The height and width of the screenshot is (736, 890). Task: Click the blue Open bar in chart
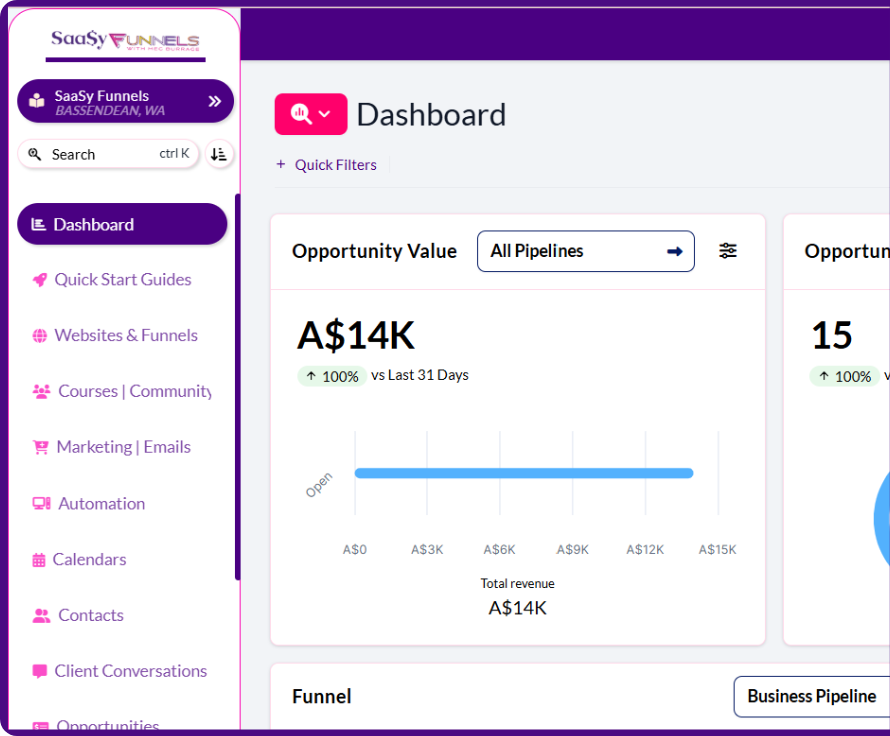tap(523, 473)
